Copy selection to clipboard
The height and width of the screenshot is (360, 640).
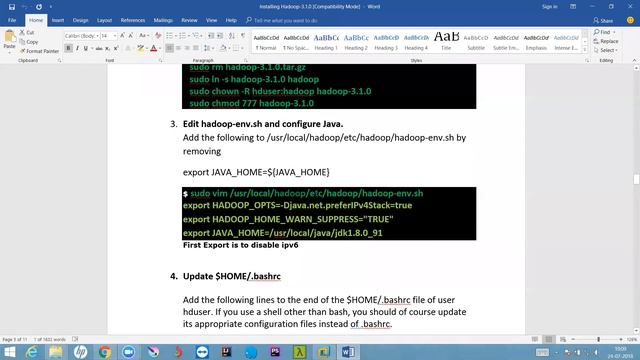click(29, 42)
